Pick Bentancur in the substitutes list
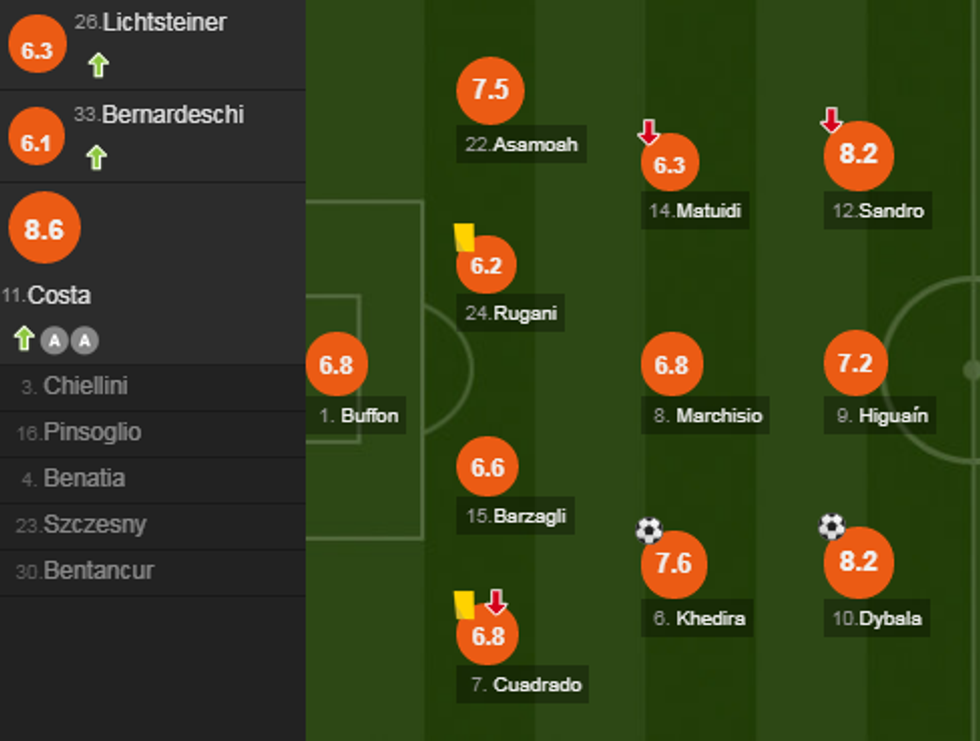Image resolution: width=980 pixels, height=741 pixels. 98,572
